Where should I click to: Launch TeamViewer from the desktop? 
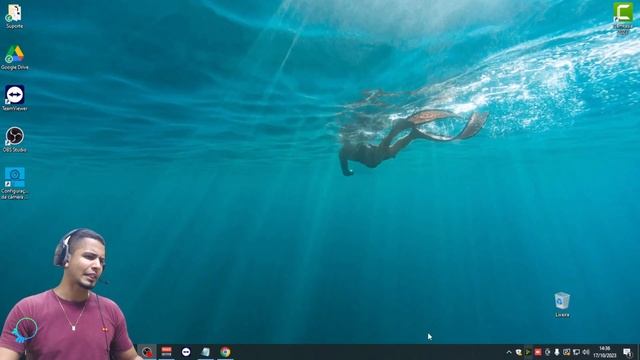[14, 98]
